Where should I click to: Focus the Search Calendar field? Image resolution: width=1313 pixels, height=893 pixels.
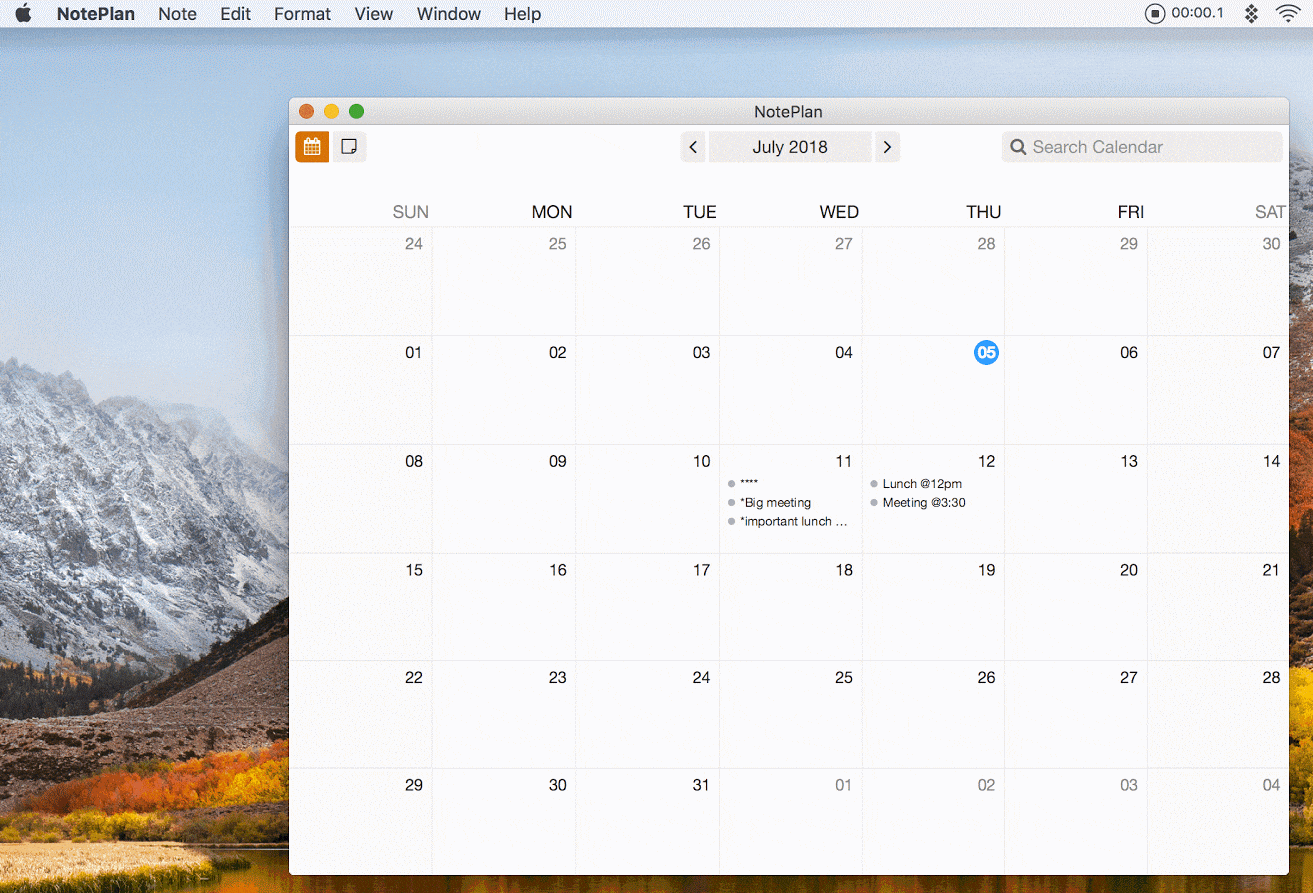click(x=1142, y=147)
